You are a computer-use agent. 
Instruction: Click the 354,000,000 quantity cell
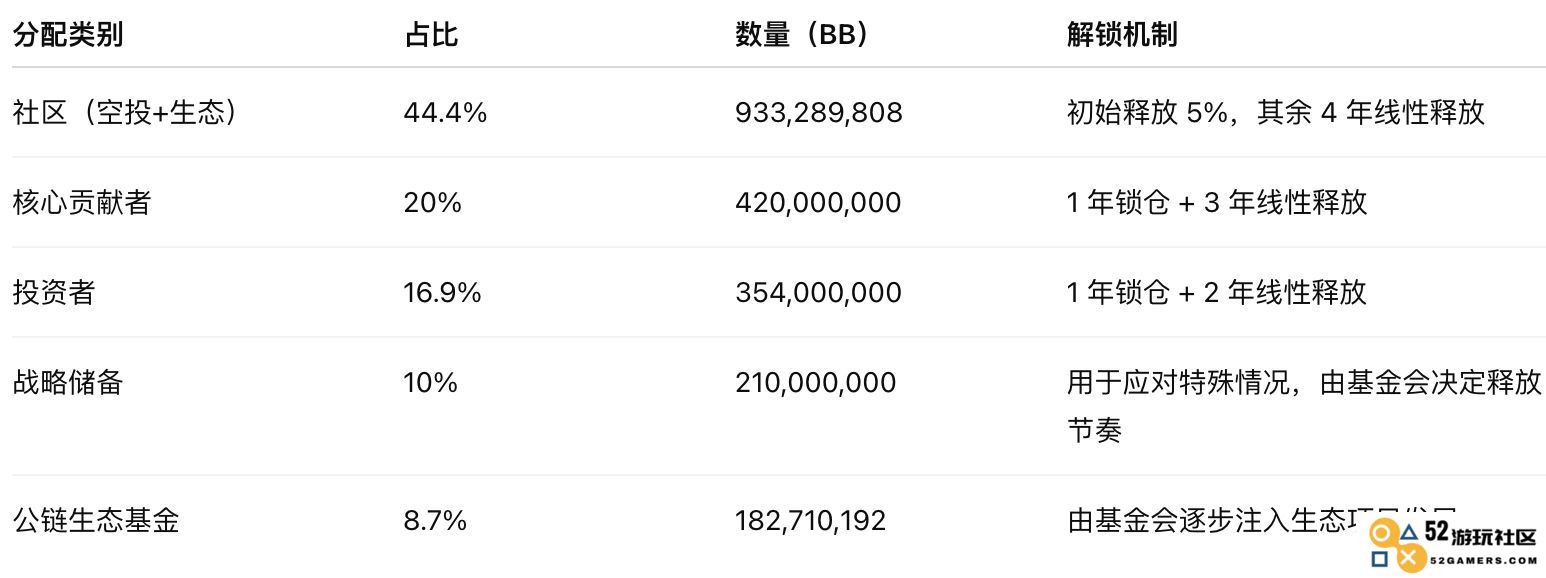coord(818,292)
